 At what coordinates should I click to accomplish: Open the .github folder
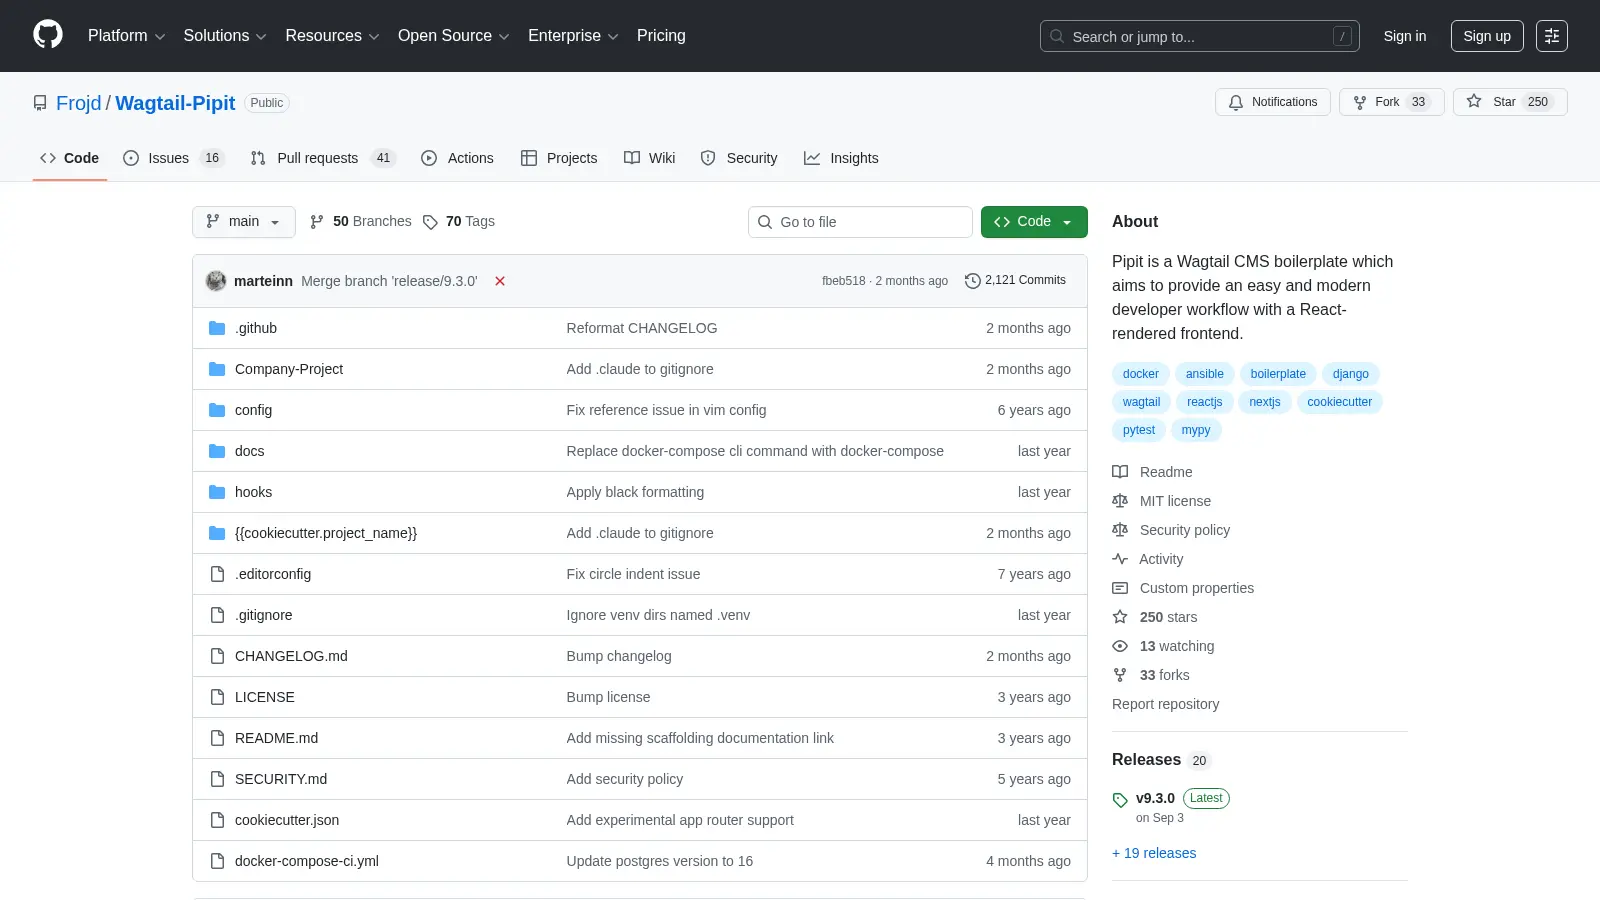pyautogui.click(x=256, y=328)
